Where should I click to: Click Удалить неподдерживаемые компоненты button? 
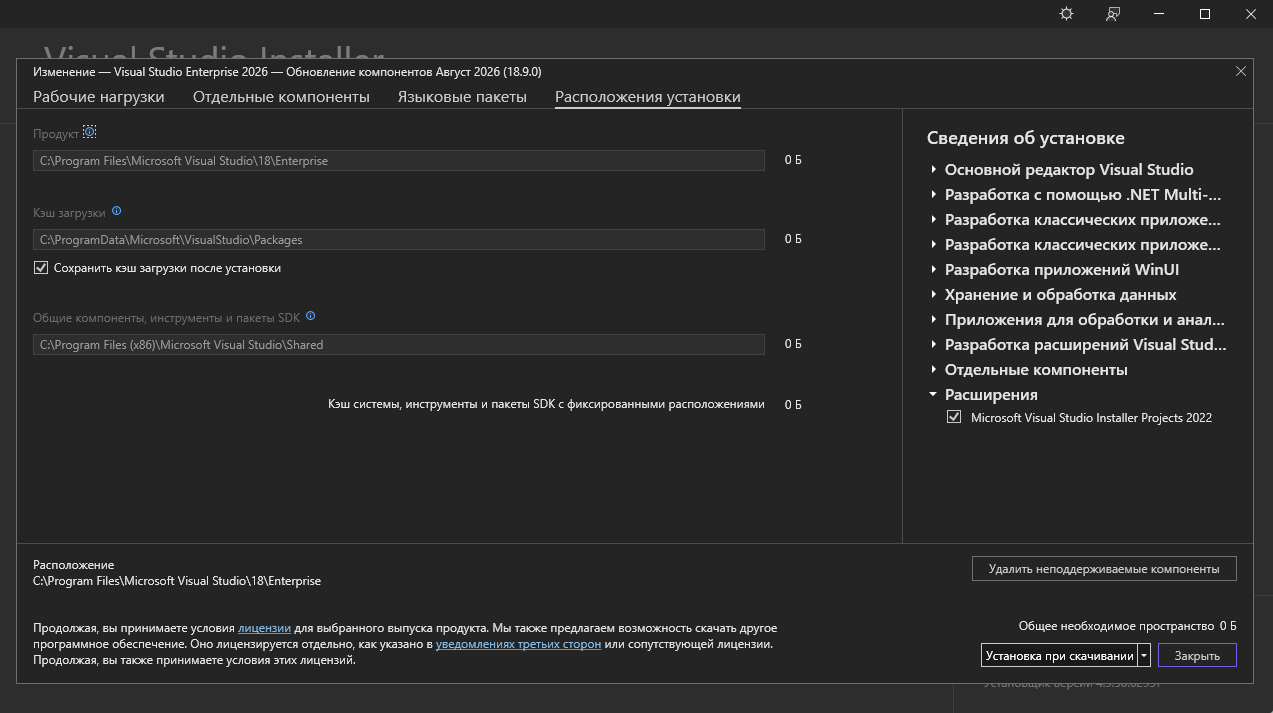[x=1104, y=568]
